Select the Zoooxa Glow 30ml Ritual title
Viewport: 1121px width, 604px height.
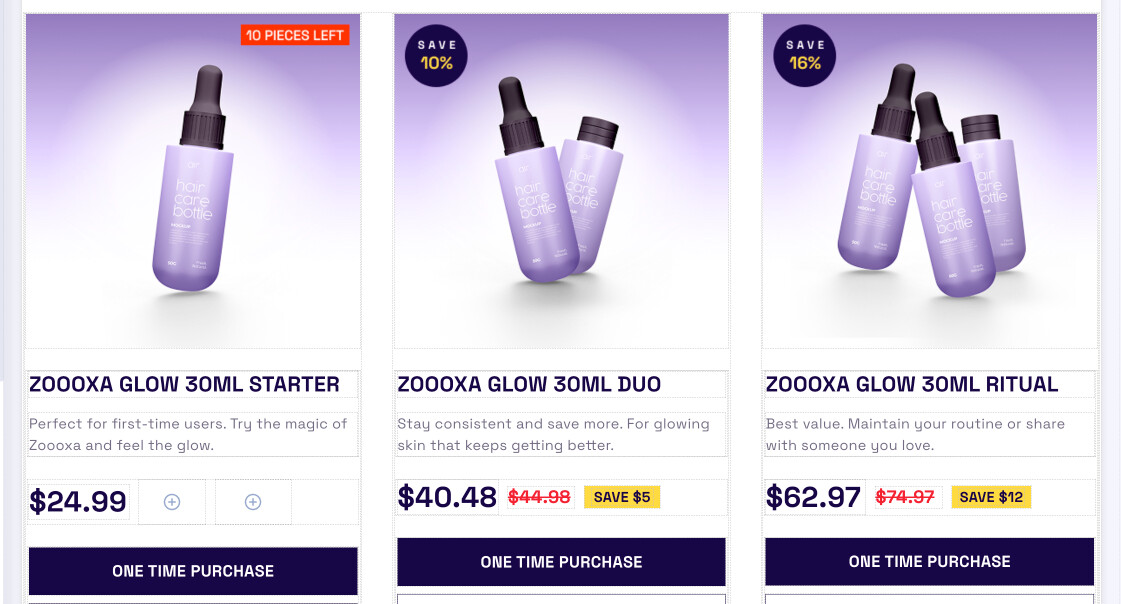tap(912, 384)
